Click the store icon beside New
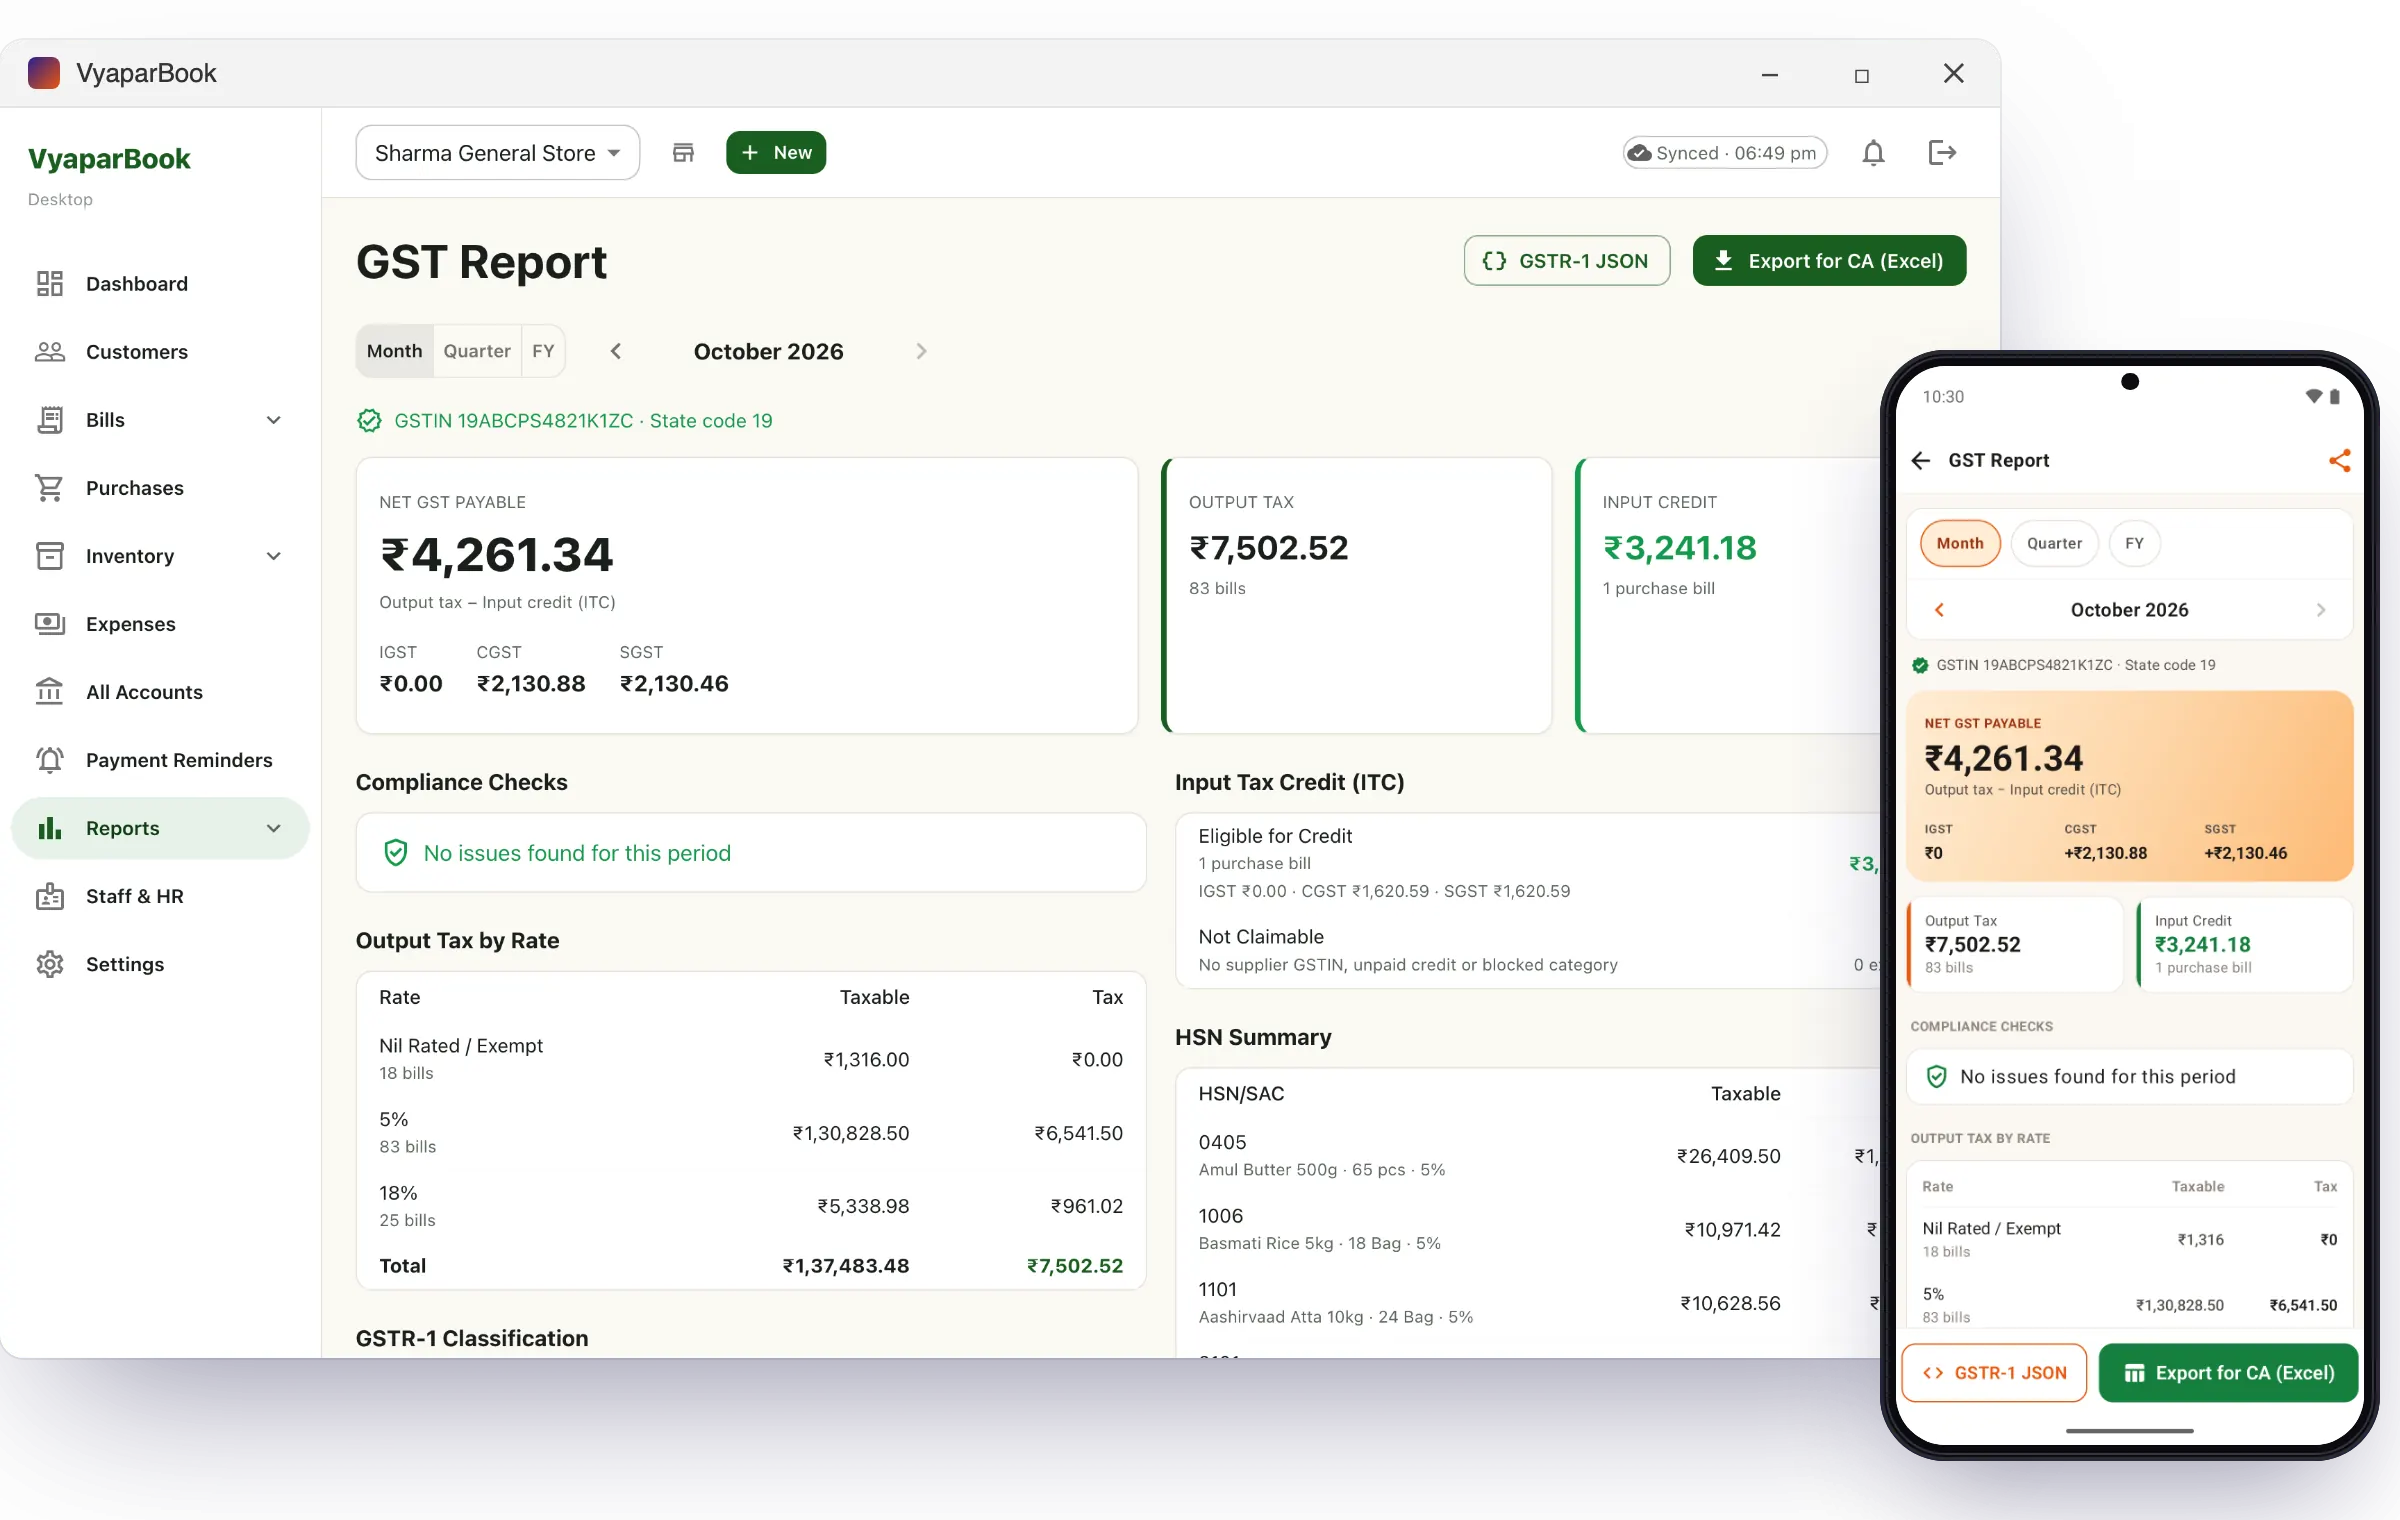This screenshot has width=2400, height=1520. tap(683, 153)
